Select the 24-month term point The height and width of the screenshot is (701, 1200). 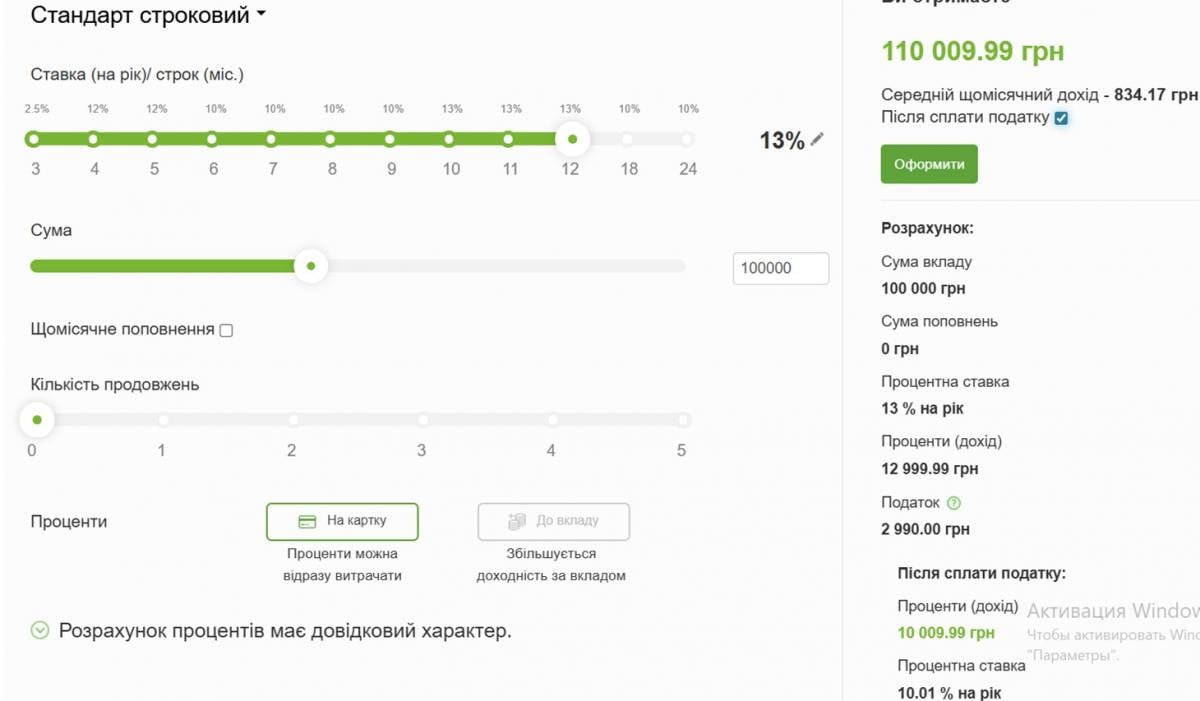coord(687,139)
